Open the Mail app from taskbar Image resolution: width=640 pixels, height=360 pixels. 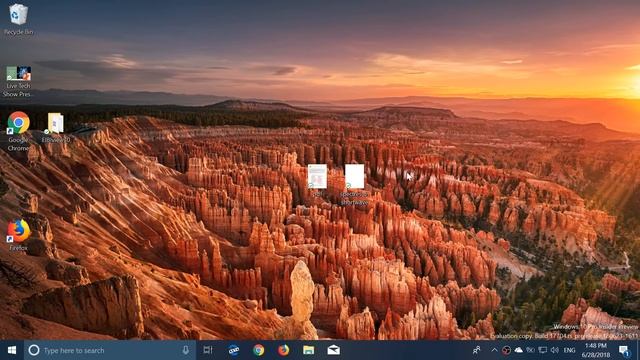coord(333,350)
